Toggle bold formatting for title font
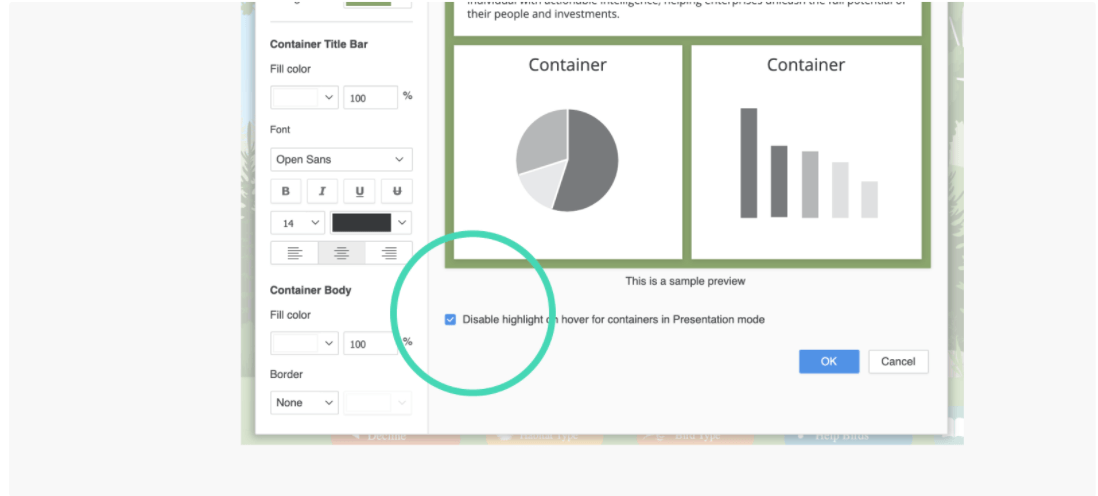The width and height of the screenshot is (1098, 496). [x=286, y=191]
